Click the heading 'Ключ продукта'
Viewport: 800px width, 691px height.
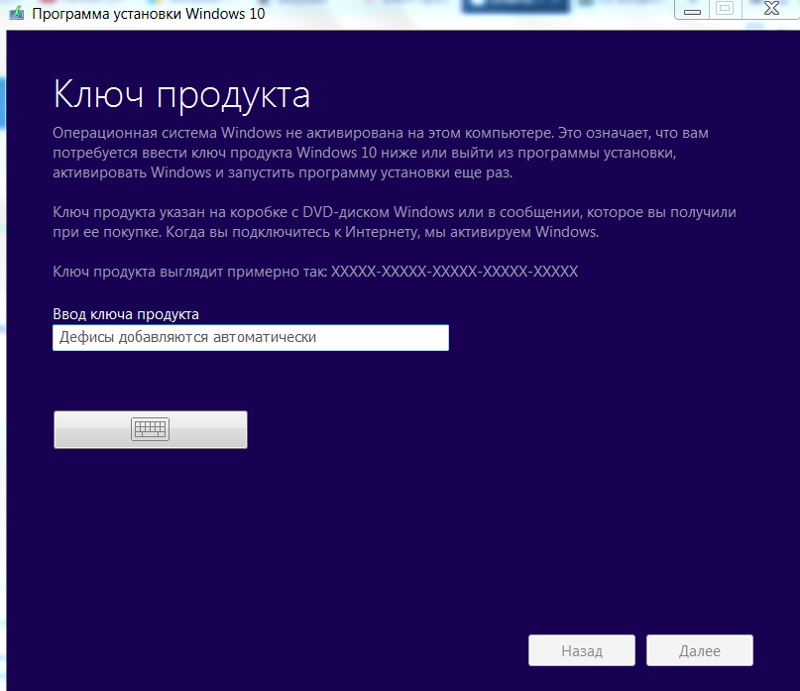pyautogui.click(x=182, y=95)
